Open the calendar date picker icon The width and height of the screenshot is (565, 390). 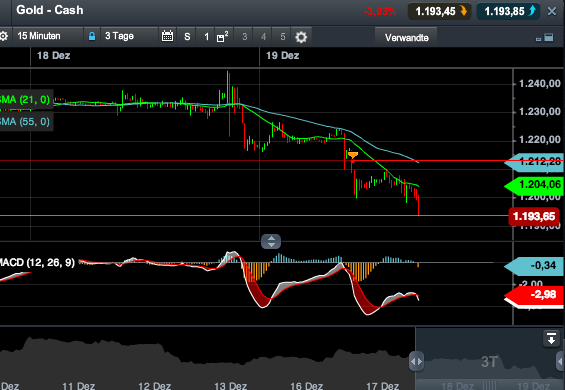pyautogui.click(x=167, y=36)
